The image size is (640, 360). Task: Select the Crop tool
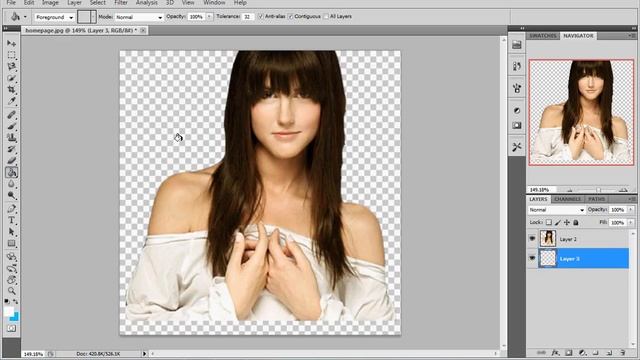[x=11, y=89]
